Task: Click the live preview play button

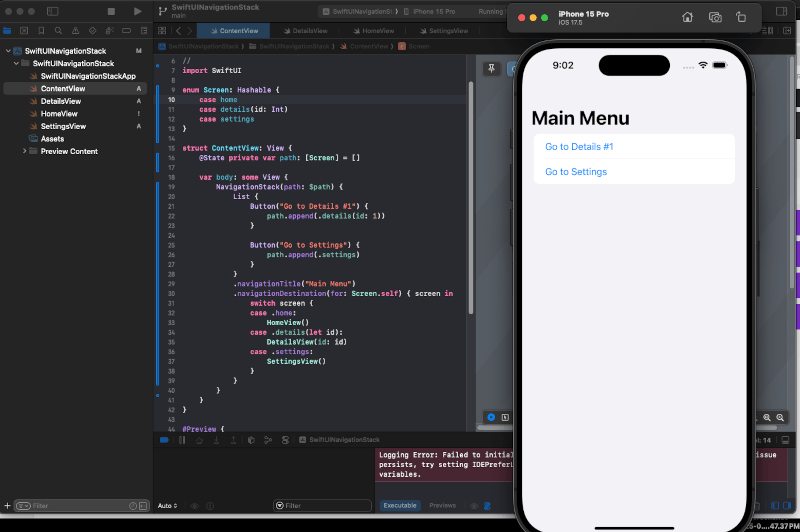Action: point(491,417)
